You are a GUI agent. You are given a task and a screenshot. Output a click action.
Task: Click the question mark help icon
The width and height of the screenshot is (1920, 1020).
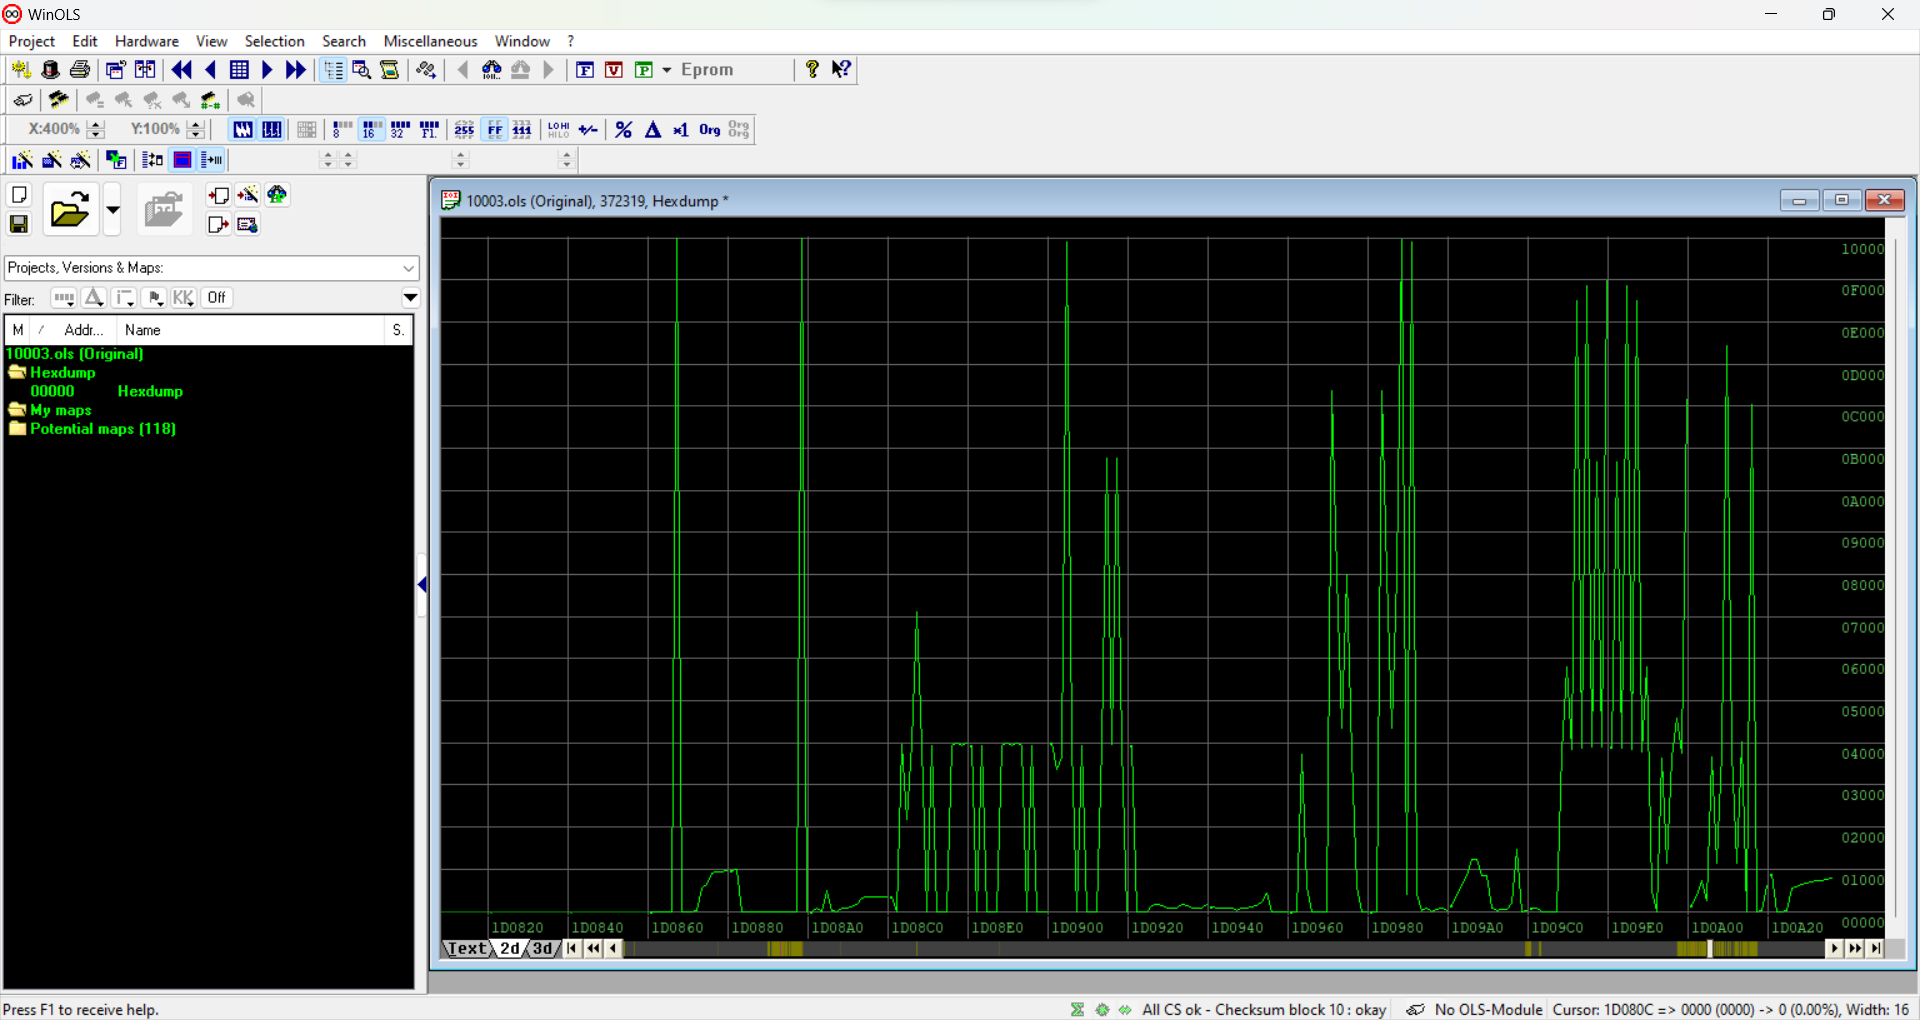point(812,69)
